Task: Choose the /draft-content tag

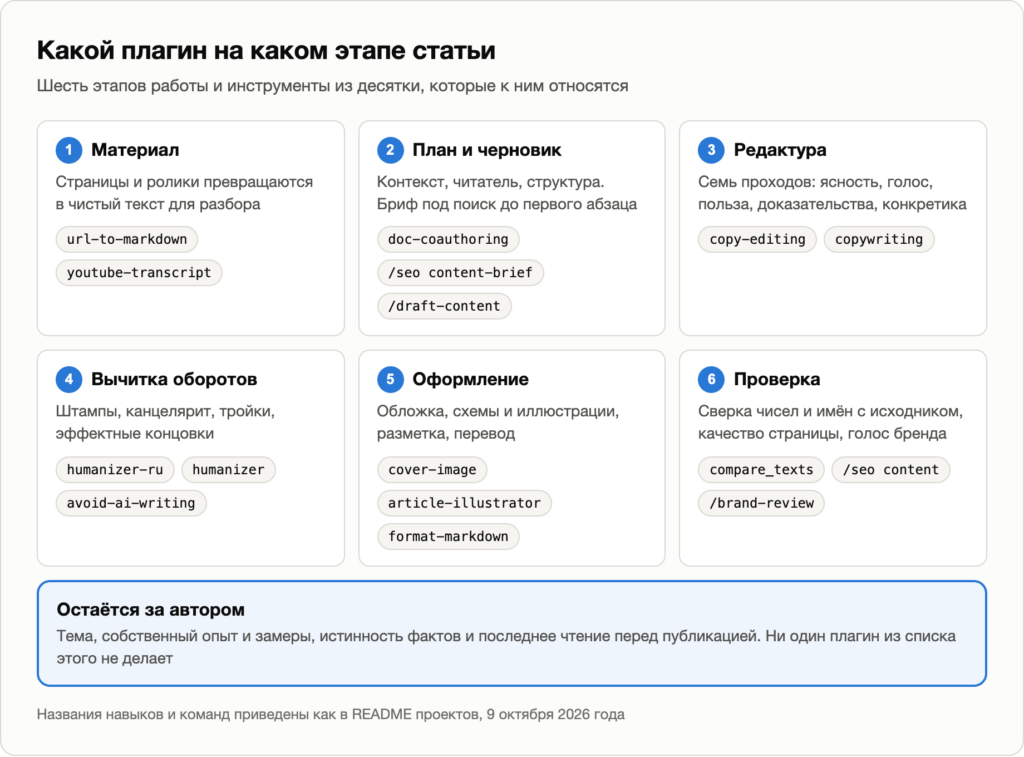Action: point(444,306)
